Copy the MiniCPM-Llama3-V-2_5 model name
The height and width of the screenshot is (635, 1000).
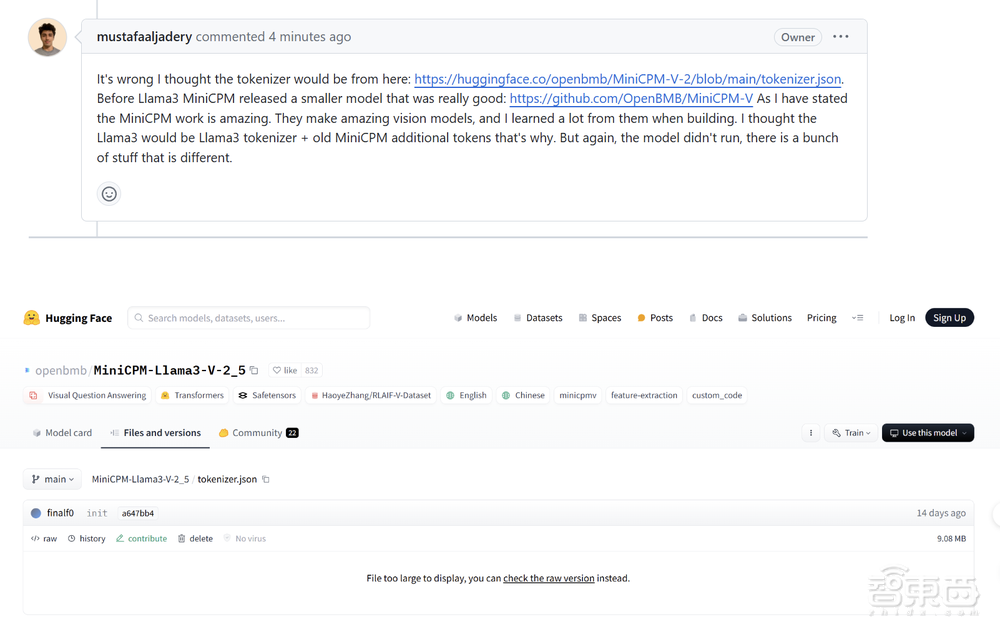[254, 370]
